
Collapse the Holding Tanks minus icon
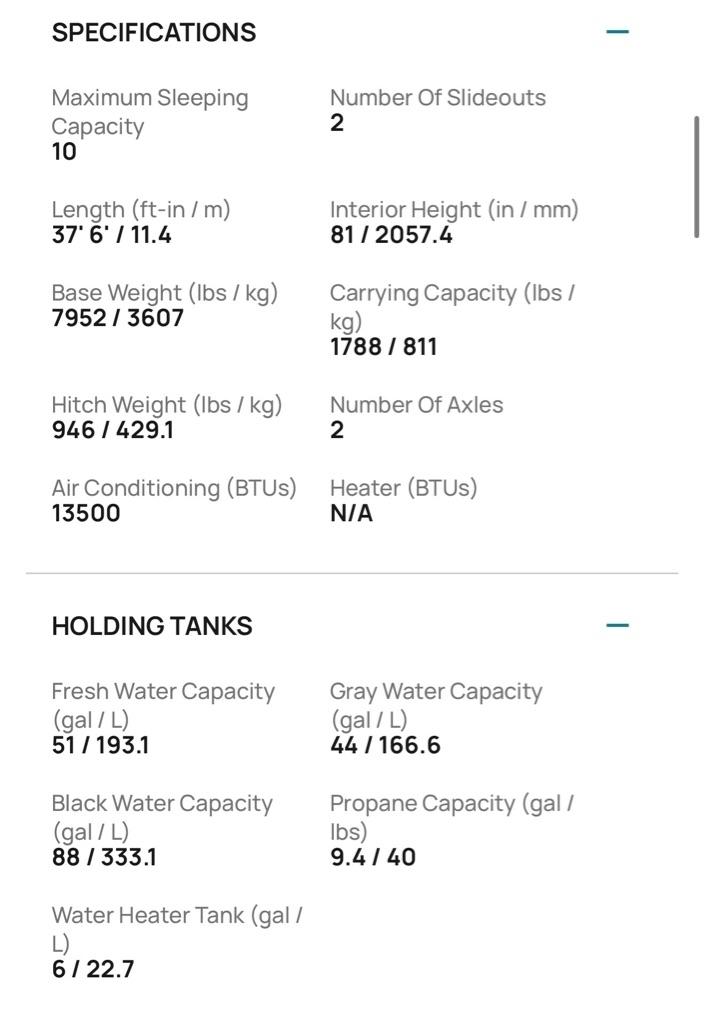point(618,626)
